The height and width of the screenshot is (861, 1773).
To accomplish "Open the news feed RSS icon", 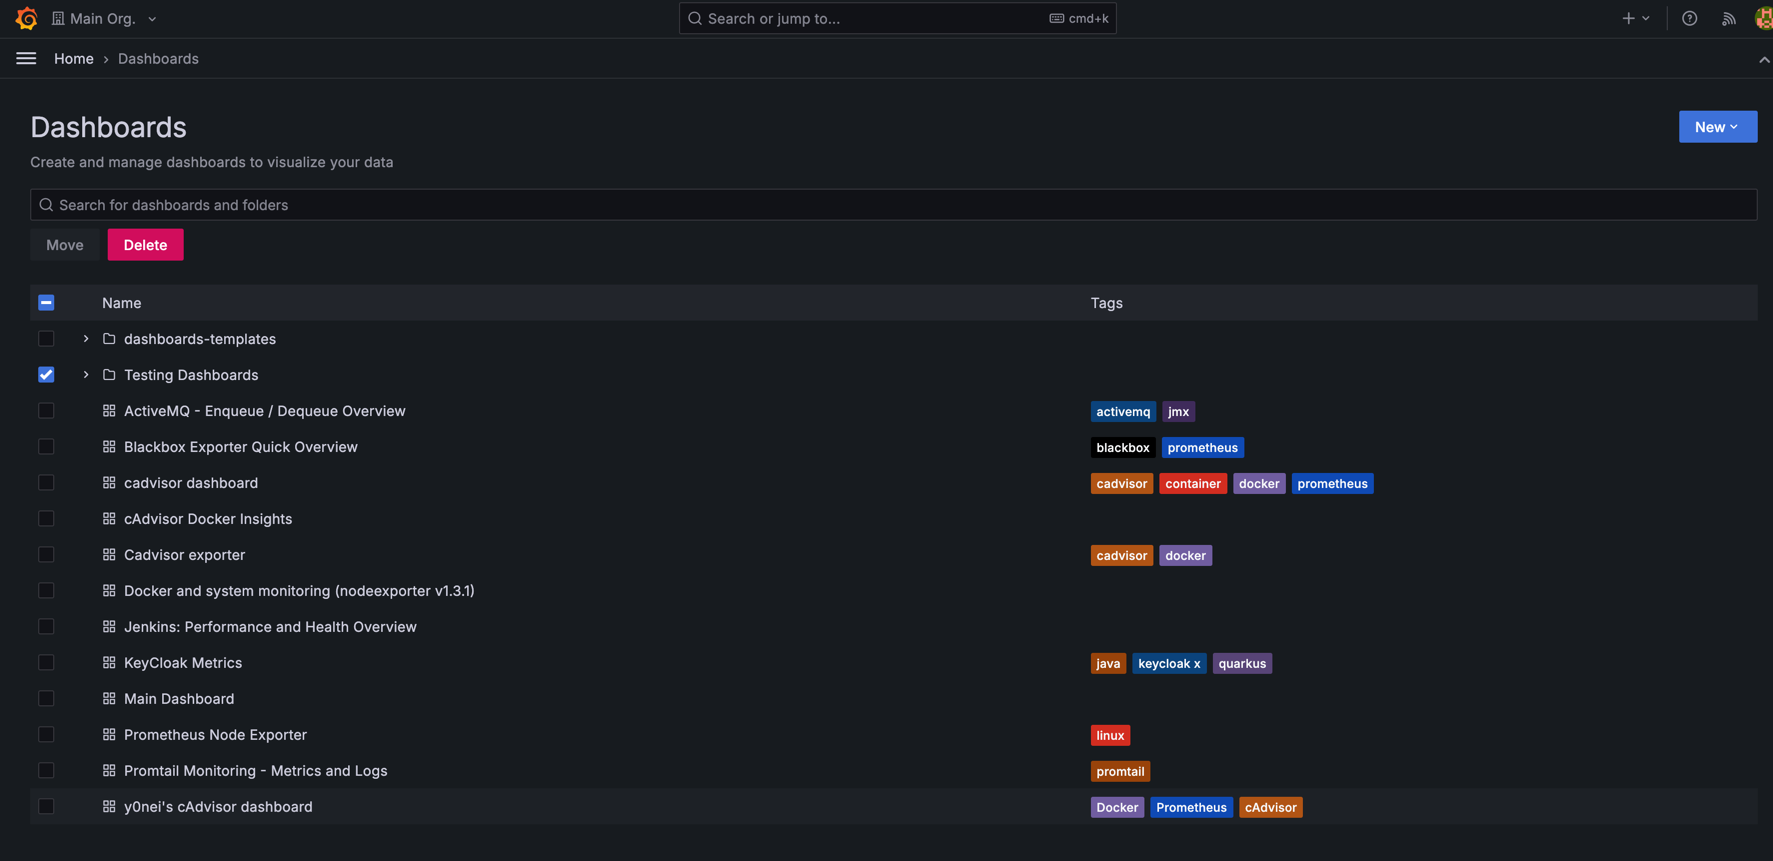I will pos(1728,18).
